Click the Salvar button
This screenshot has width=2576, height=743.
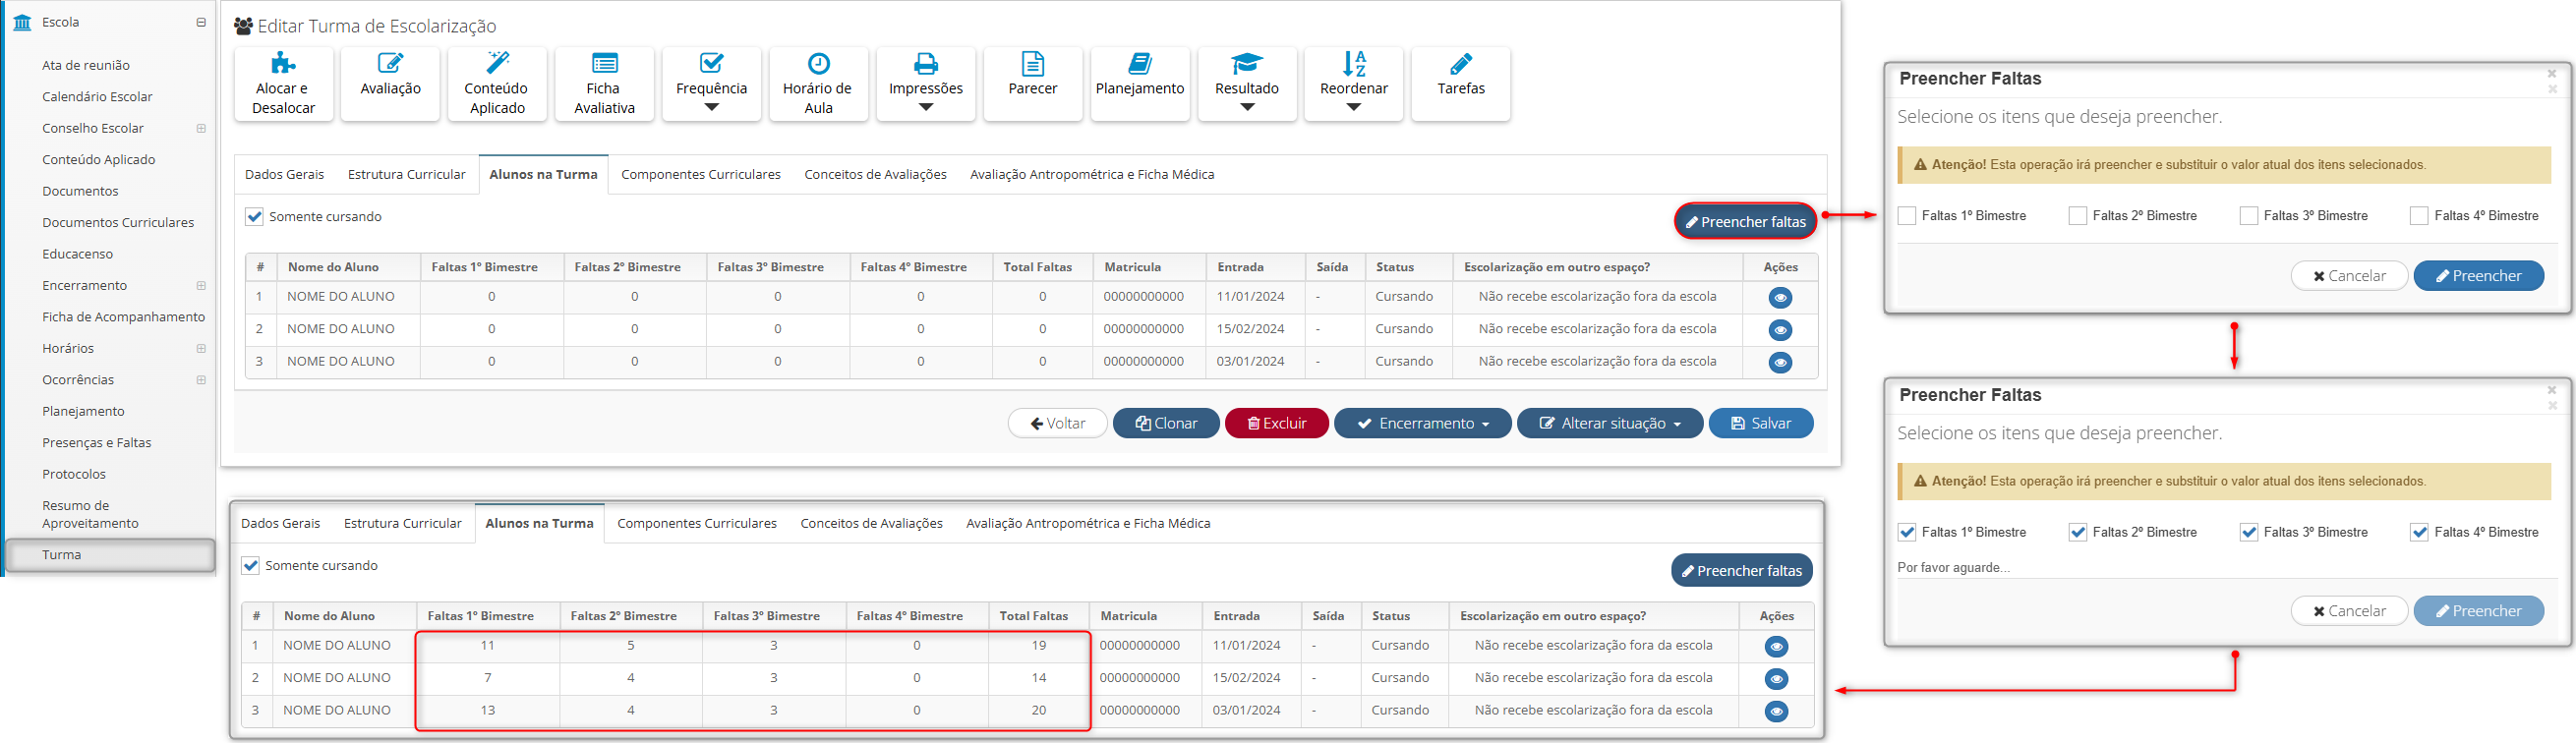coord(1760,424)
